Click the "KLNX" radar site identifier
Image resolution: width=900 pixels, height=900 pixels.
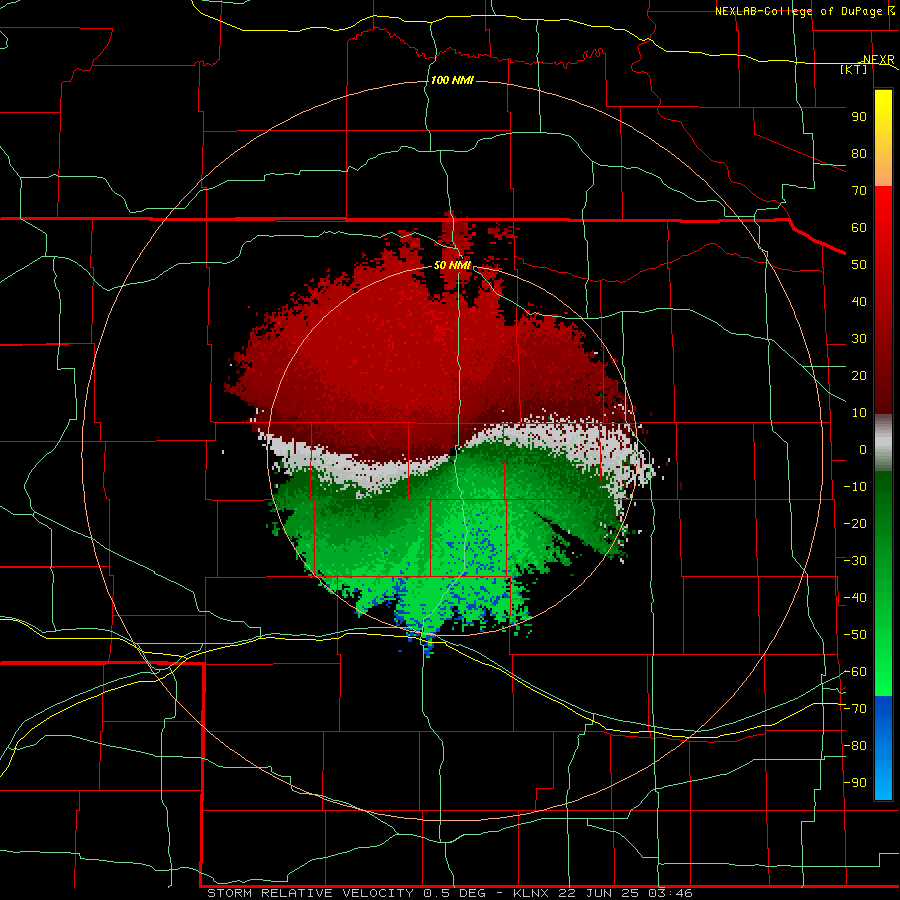coord(531,893)
